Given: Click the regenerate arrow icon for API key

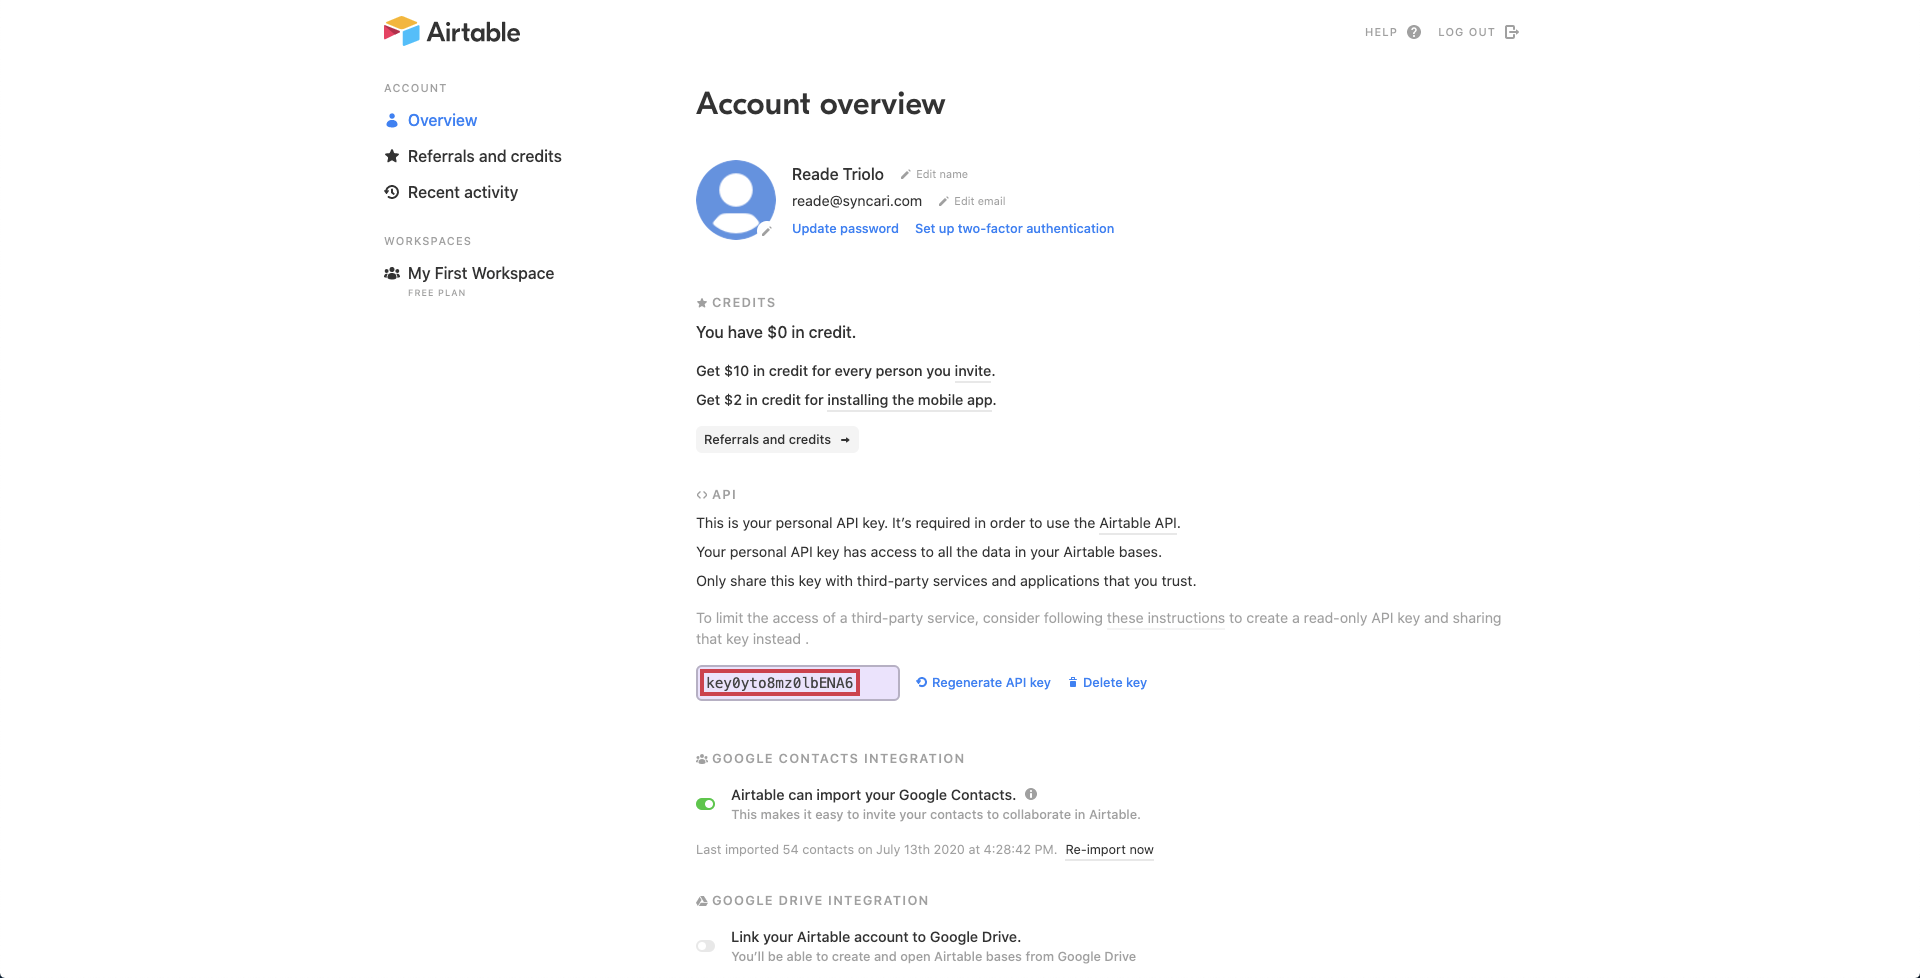Looking at the screenshot, I should coord(922,682).
